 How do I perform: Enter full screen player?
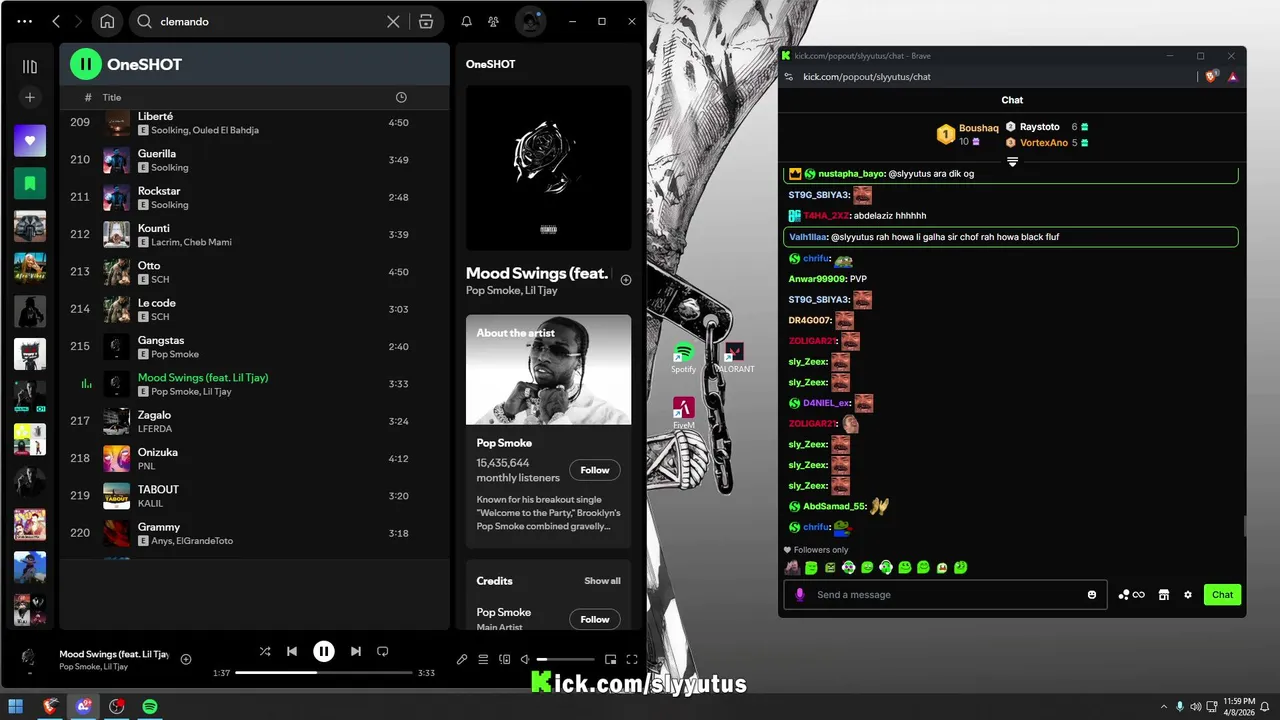coord(632,659)
